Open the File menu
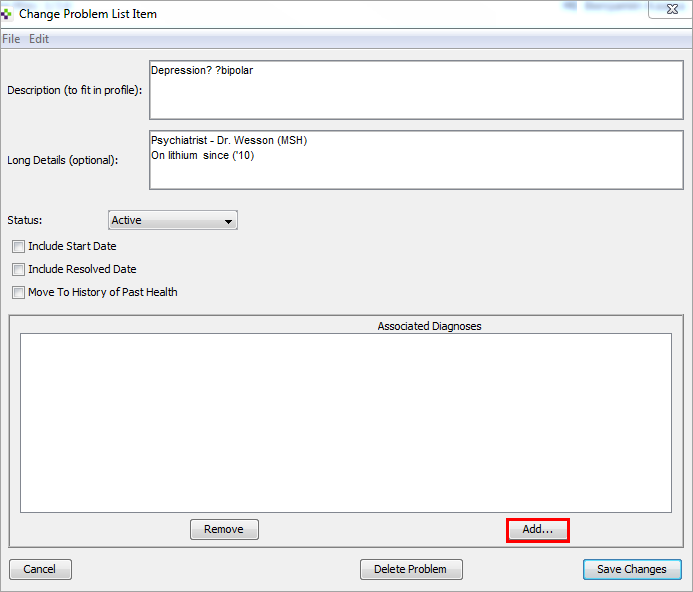 point(11,39)
